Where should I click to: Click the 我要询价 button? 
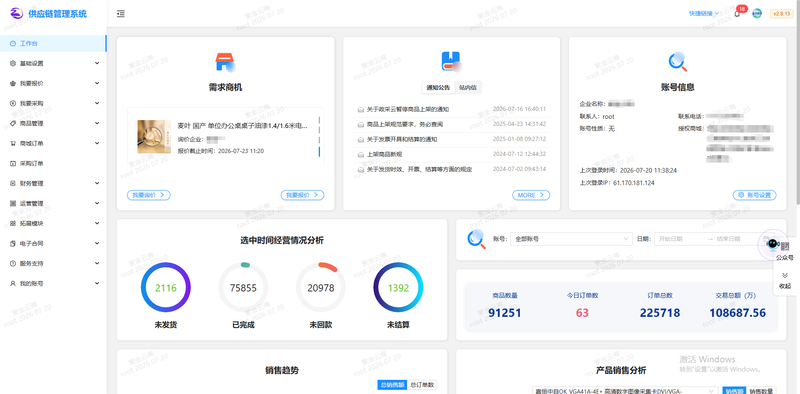(x=148, y=195)
